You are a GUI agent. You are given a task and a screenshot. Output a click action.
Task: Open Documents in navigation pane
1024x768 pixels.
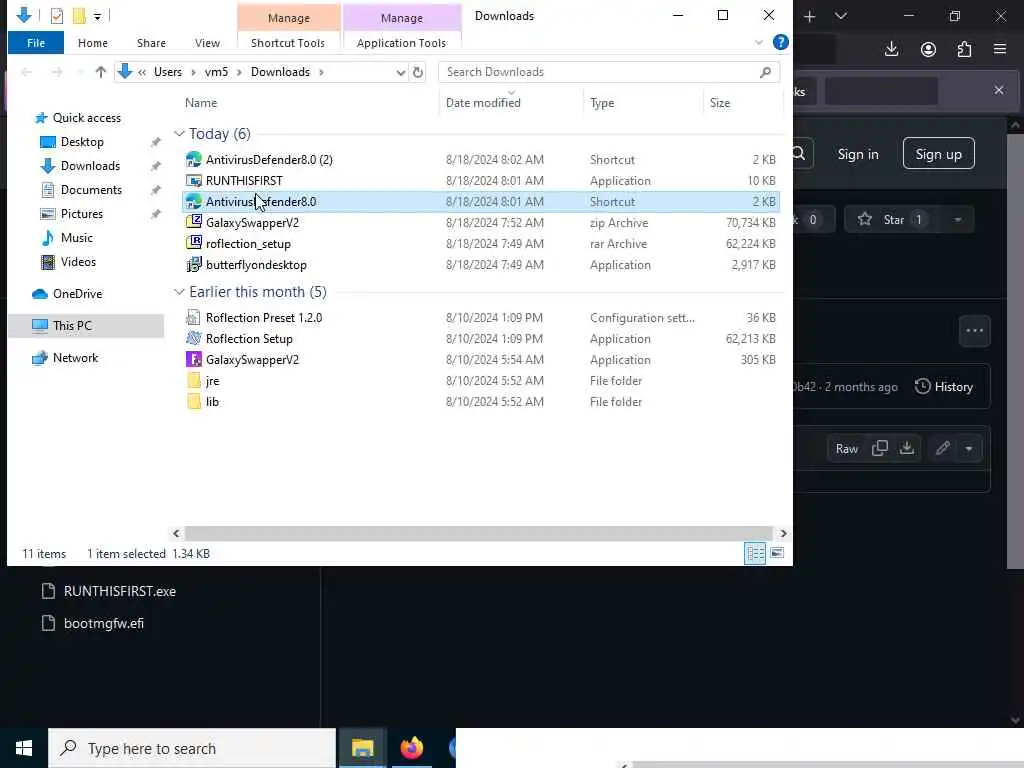(x=91, y=189)
